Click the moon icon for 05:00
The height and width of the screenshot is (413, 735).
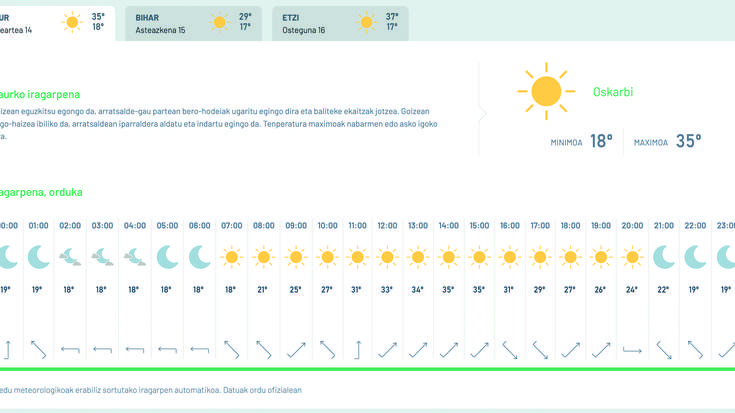pyautogui.click(x=167, y=257)
